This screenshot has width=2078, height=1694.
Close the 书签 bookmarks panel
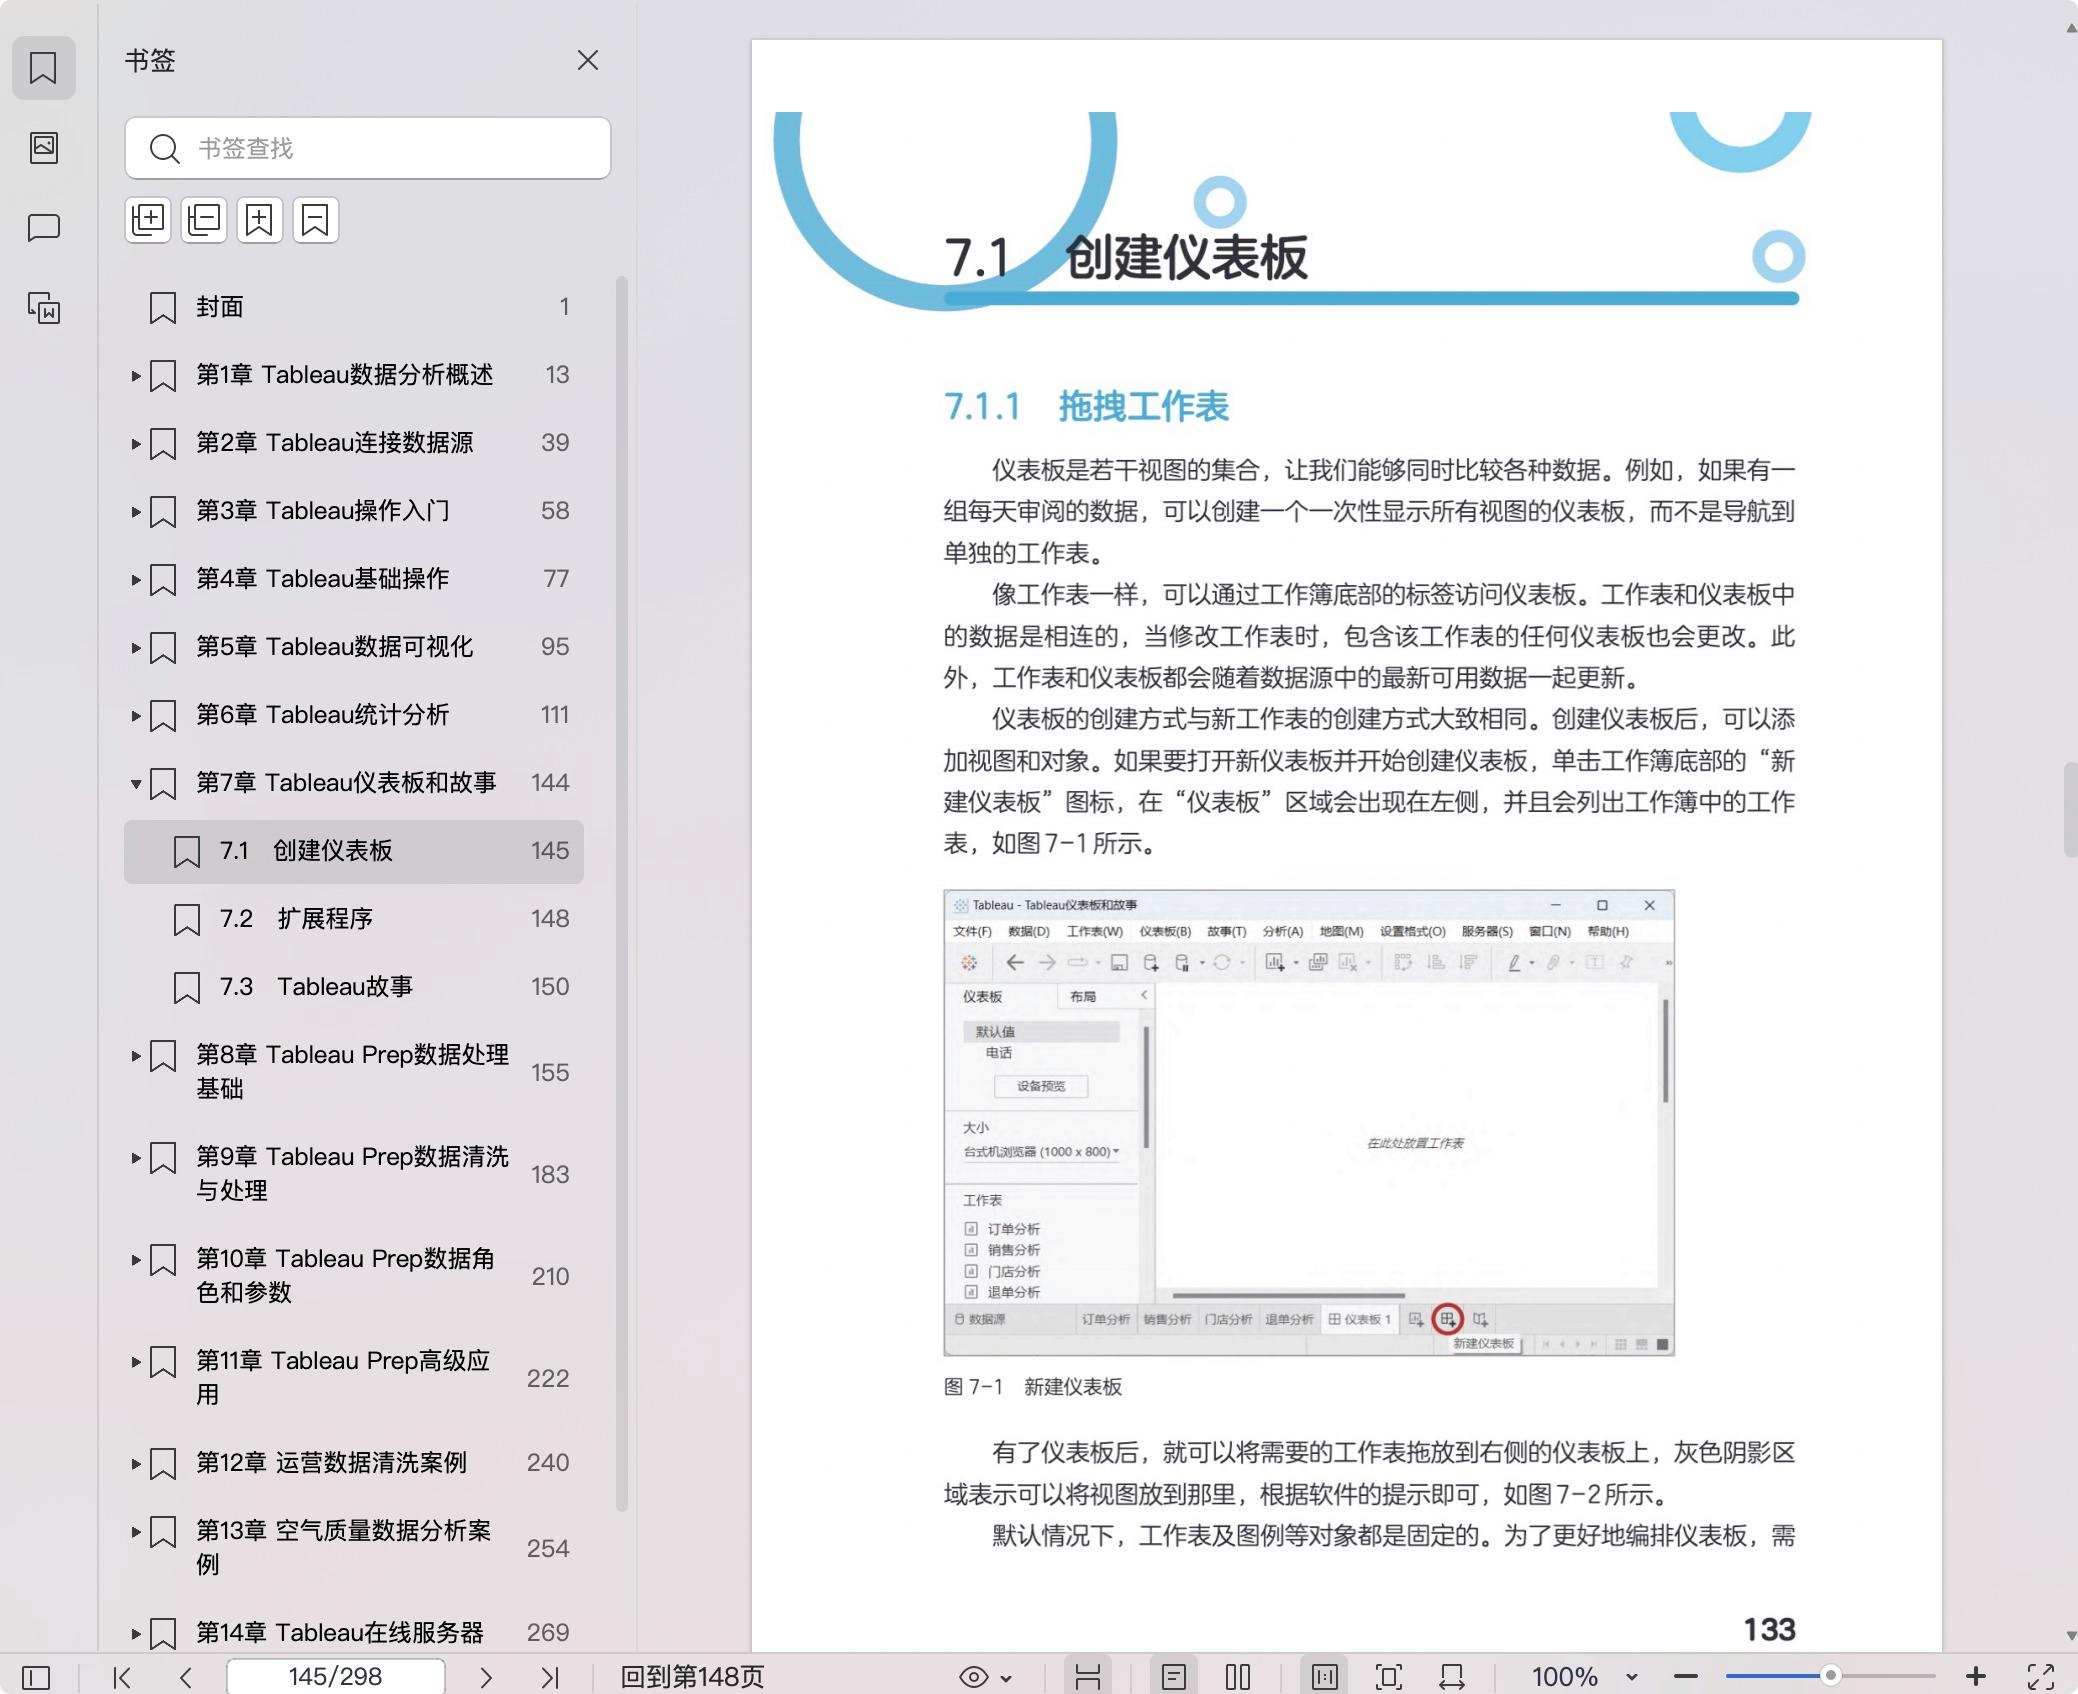588,61
